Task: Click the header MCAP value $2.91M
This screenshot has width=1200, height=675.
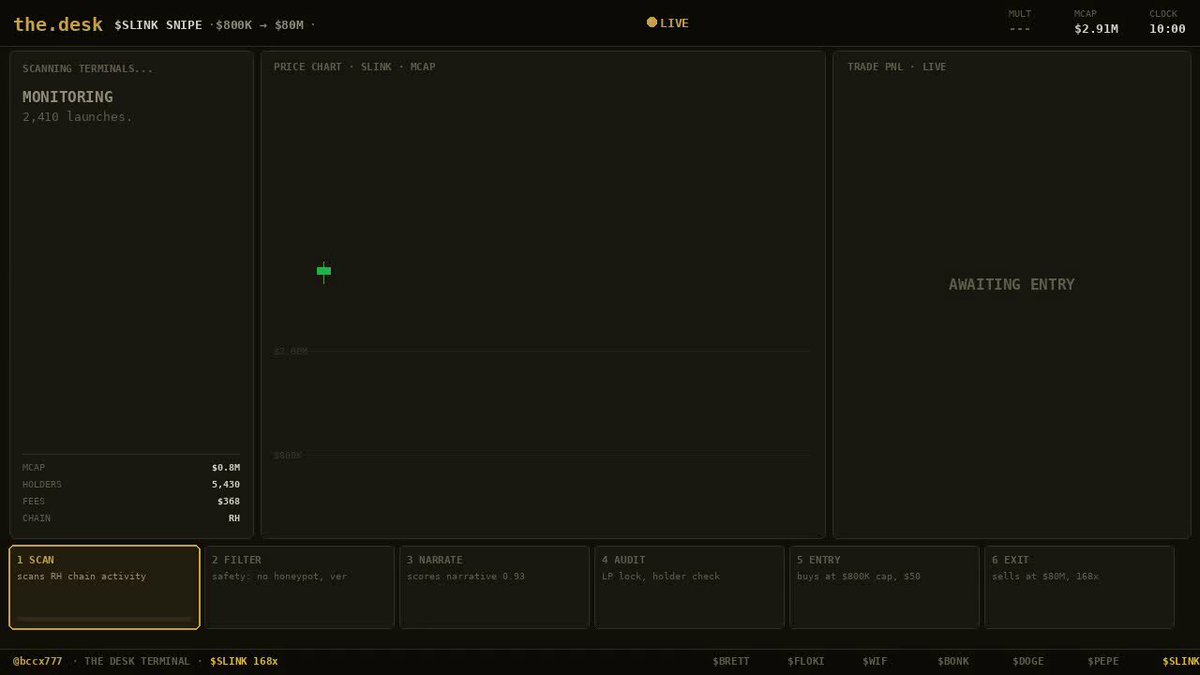Action: 1096,29
